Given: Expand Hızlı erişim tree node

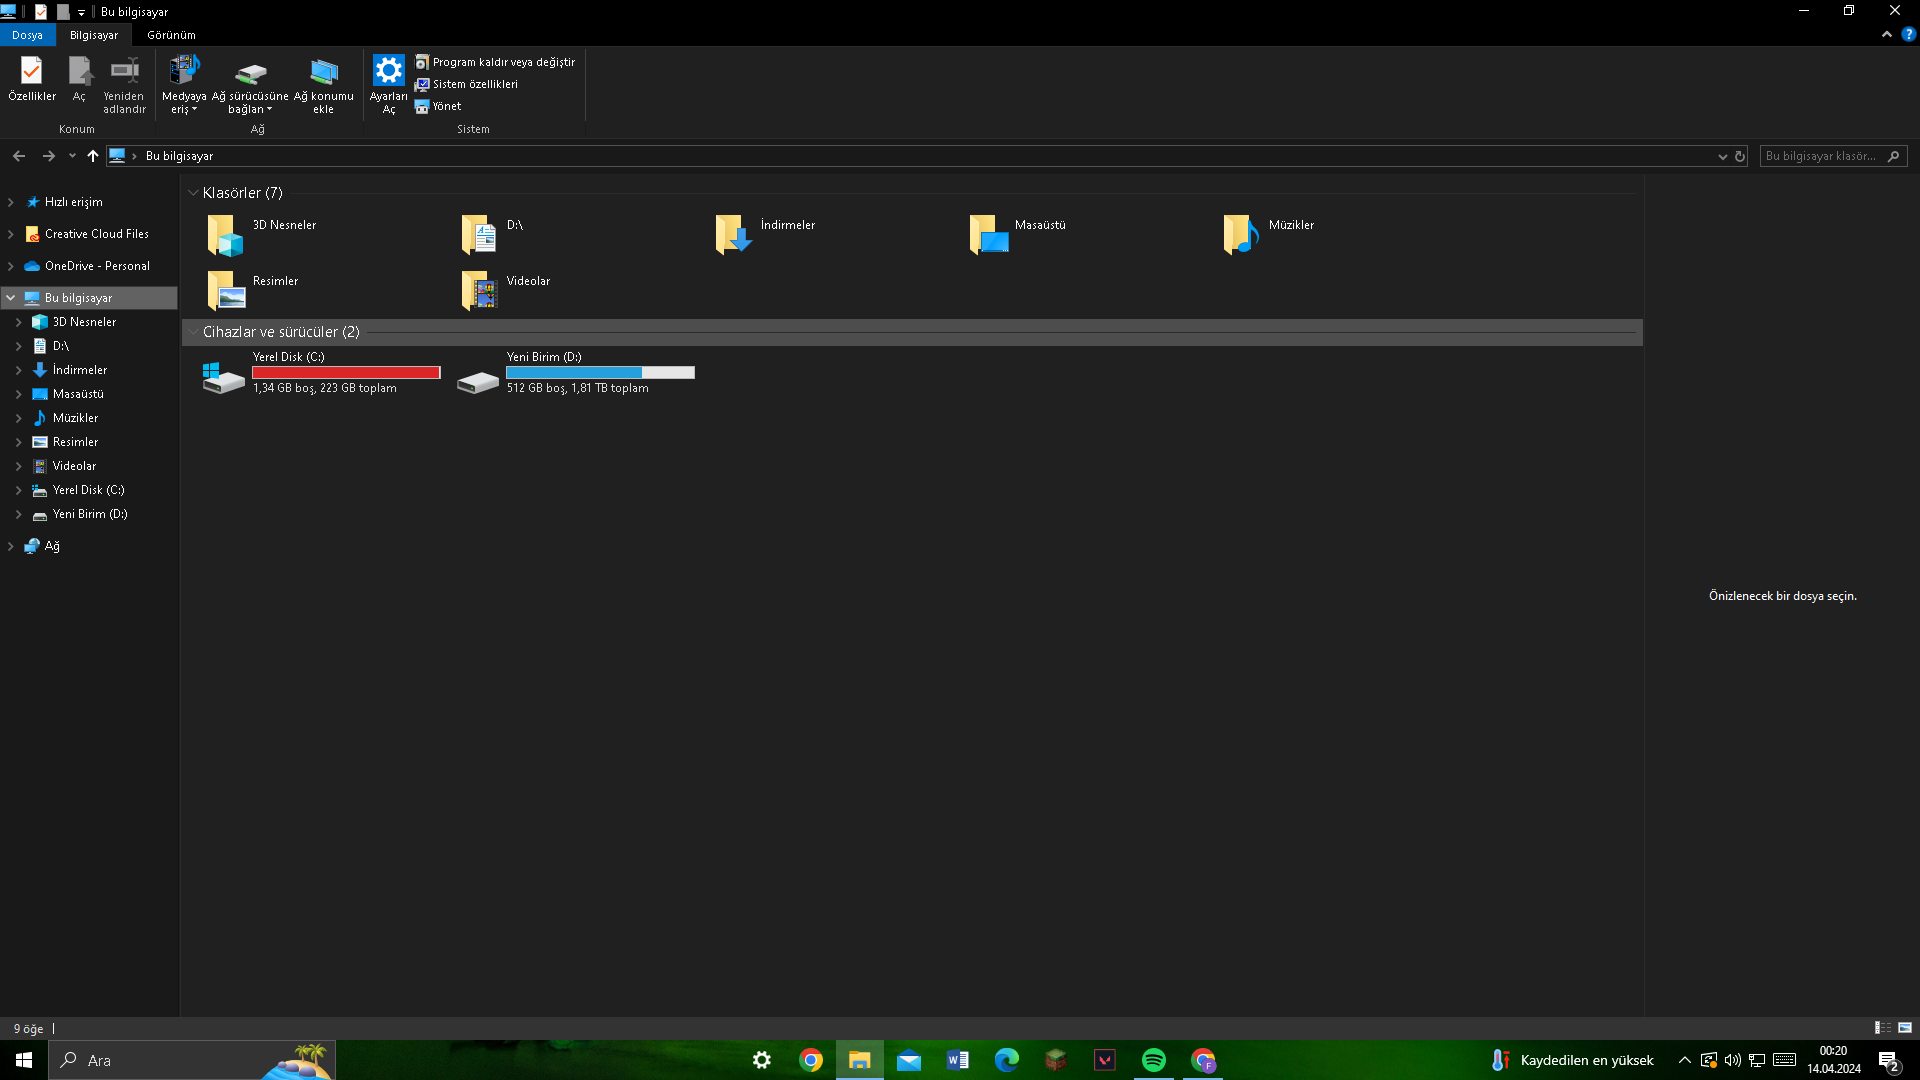Looking at the screenshot, I should coord(11,202).
